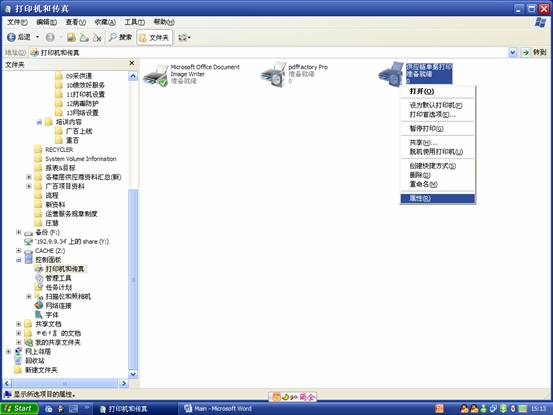Click folder tree horizontal scroll right arrow
This screenshot has width=553, height=415.
point(123,383)
